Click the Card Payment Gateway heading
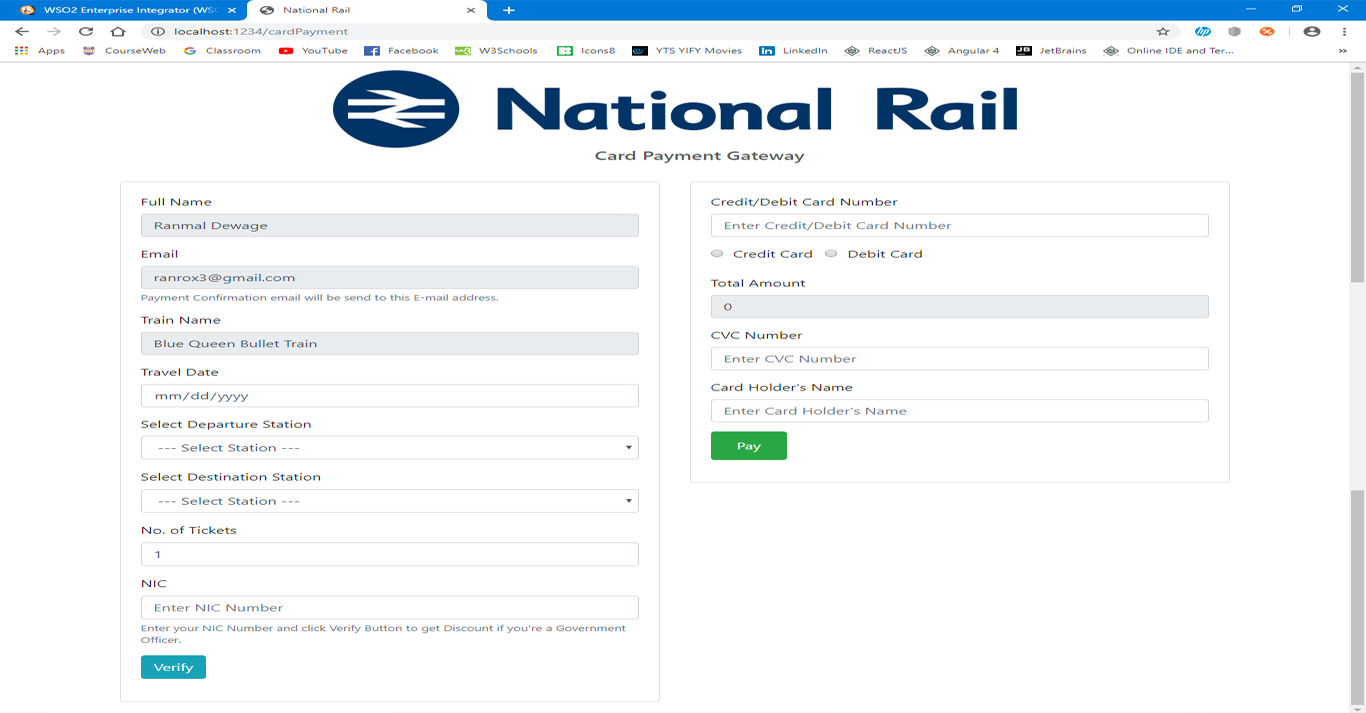Screen dimensions: 1366x713 click(699, 156)
